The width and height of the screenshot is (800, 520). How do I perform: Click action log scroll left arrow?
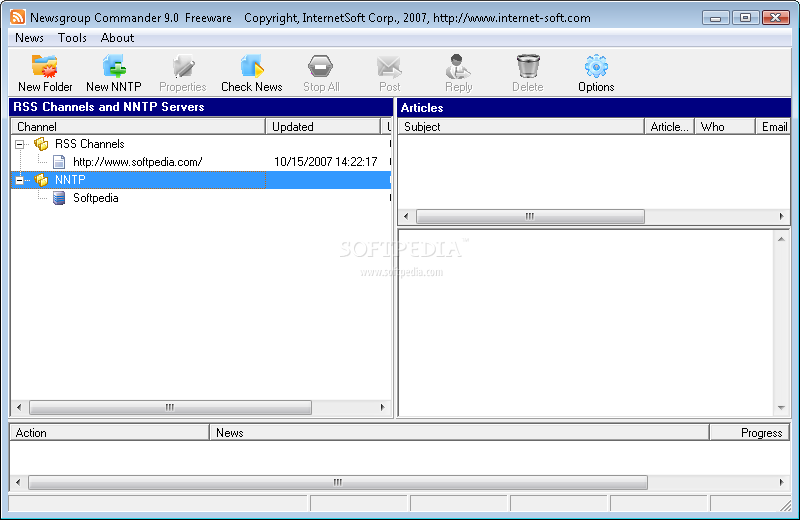click(18, 482)
